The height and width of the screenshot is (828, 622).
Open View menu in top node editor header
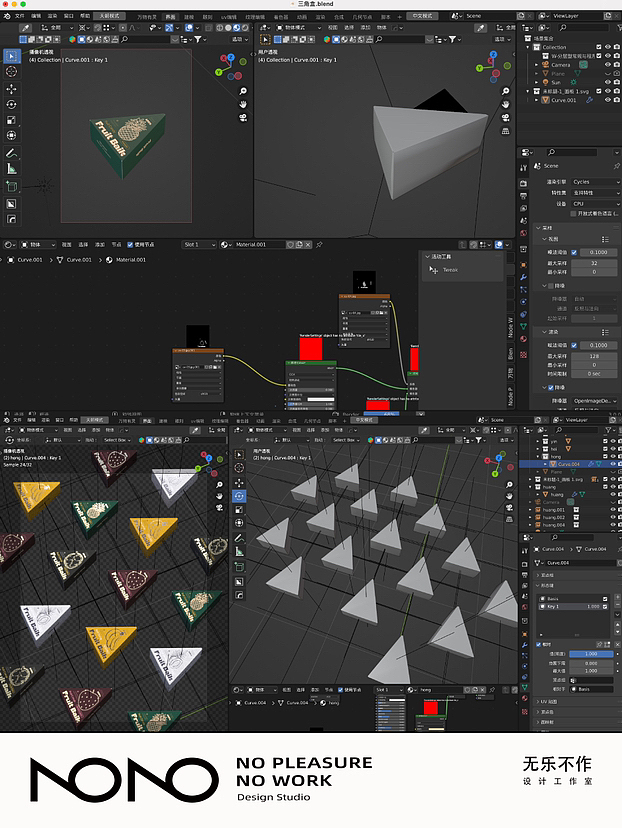67,244
